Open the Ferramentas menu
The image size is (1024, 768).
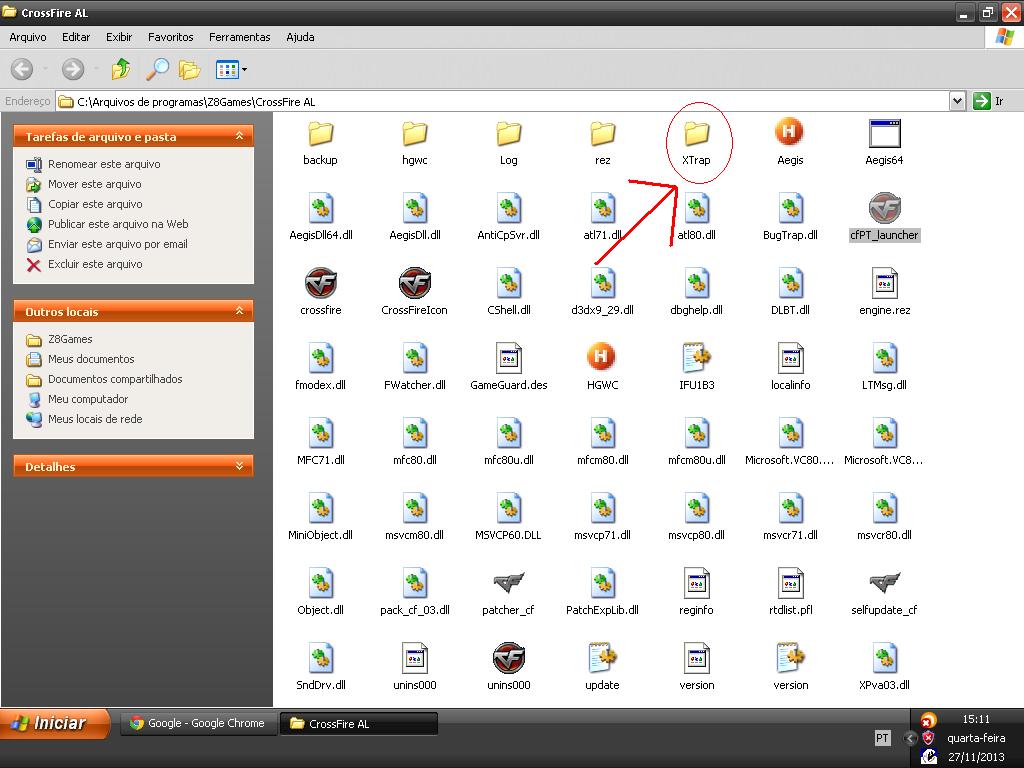(x=239, y=37)
